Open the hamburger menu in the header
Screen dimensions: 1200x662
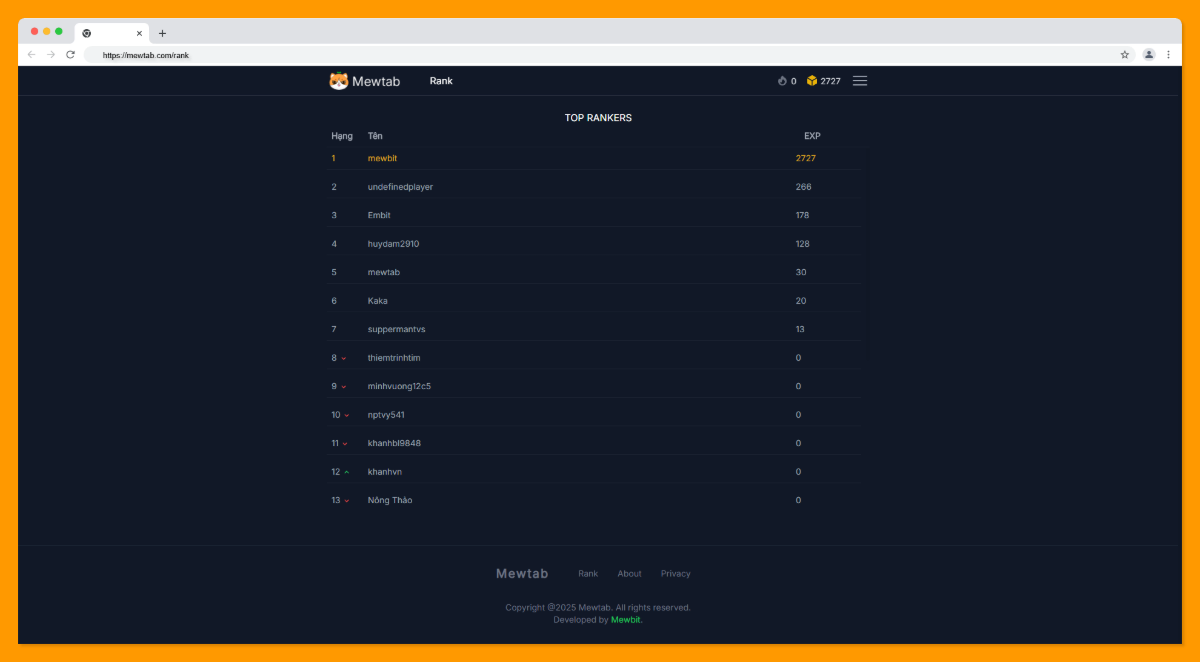pos(859,81)
